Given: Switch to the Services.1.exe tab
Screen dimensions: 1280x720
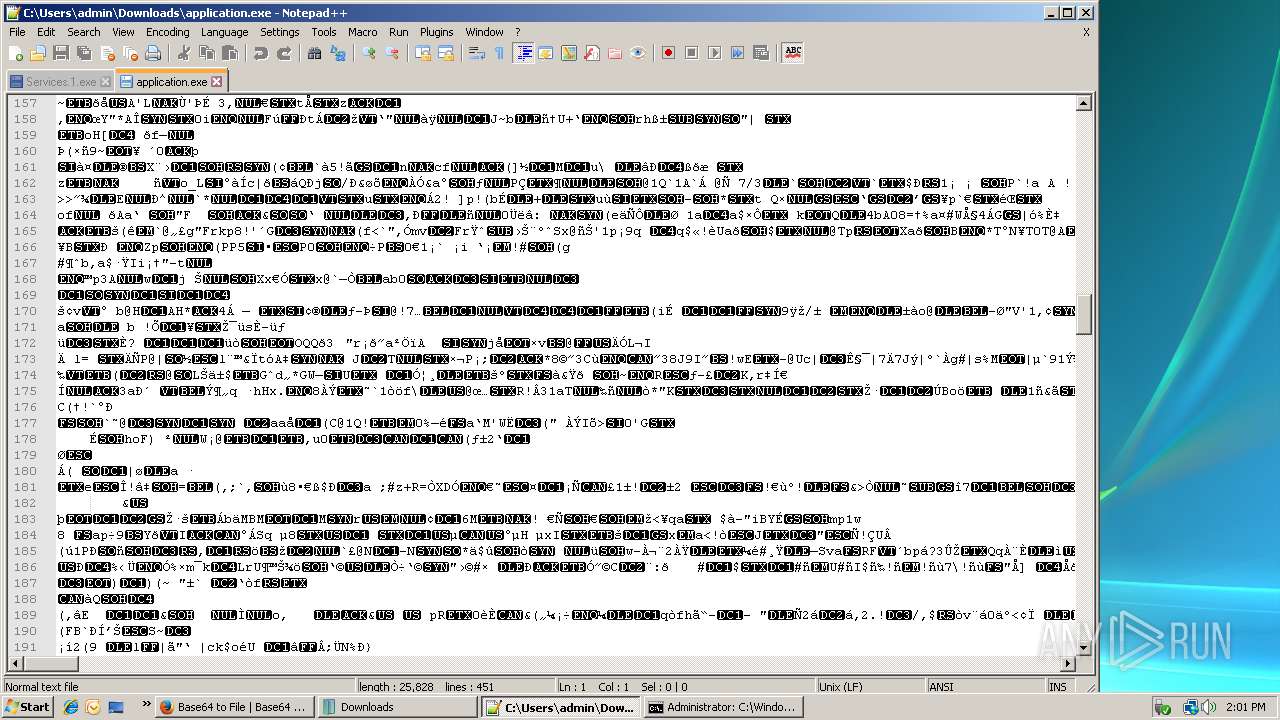Looking at the screenshot, I should pos(60,82).
